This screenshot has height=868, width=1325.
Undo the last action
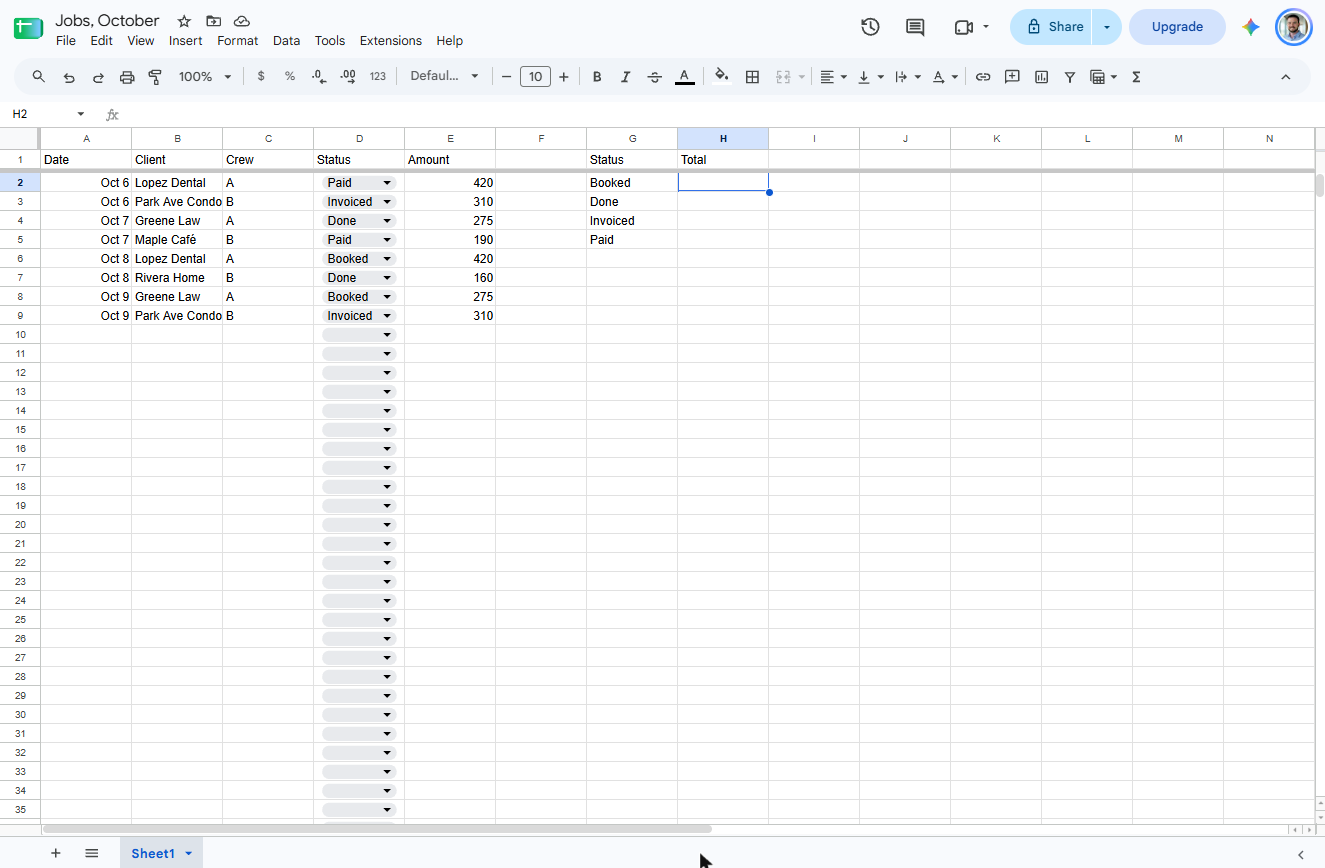(x=69, y=77)
